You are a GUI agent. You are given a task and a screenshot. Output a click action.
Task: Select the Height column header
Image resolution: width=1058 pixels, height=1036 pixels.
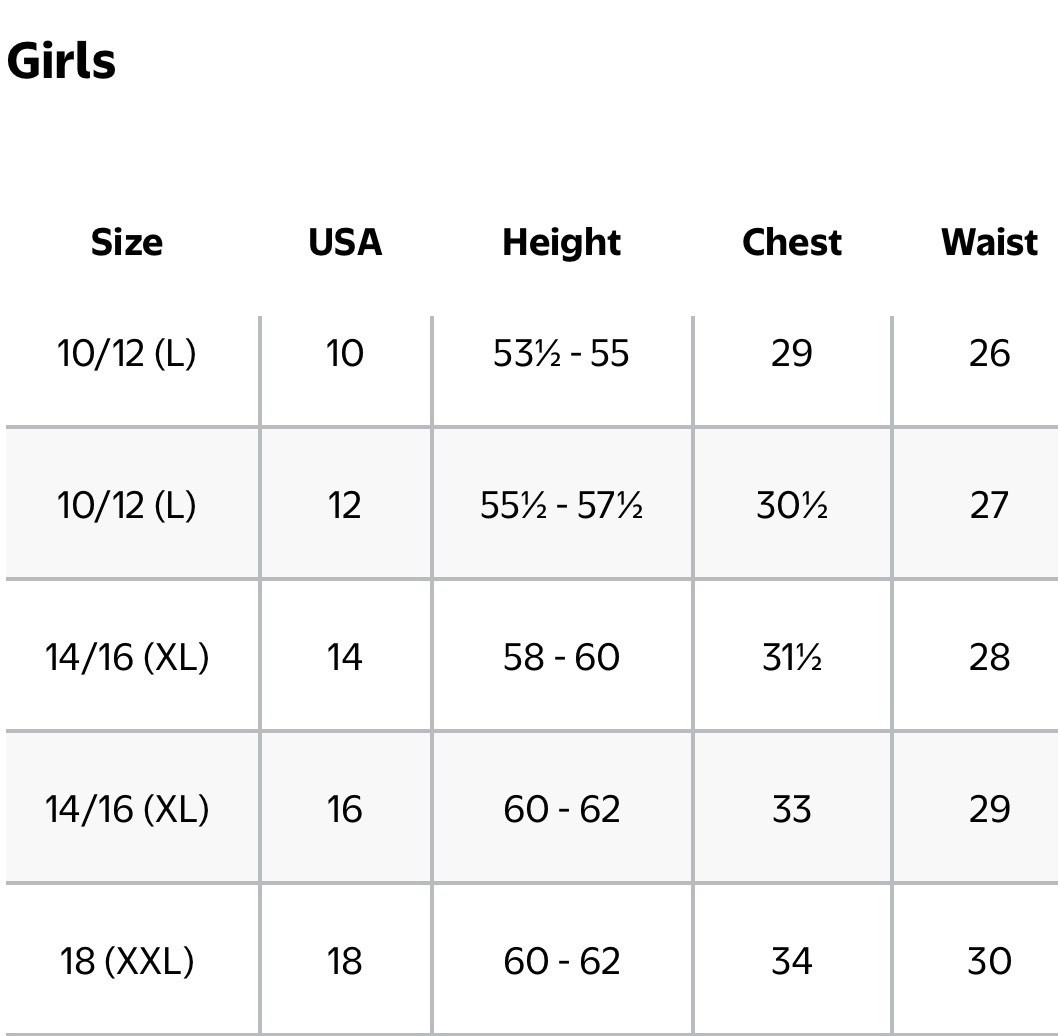point(561,242)
